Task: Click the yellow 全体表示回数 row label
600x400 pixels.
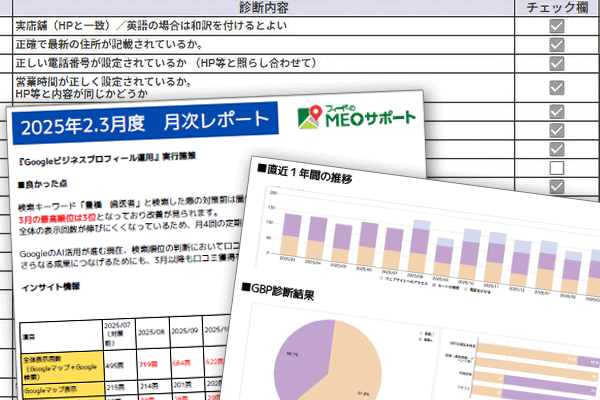Action: (x=62, y=367)
